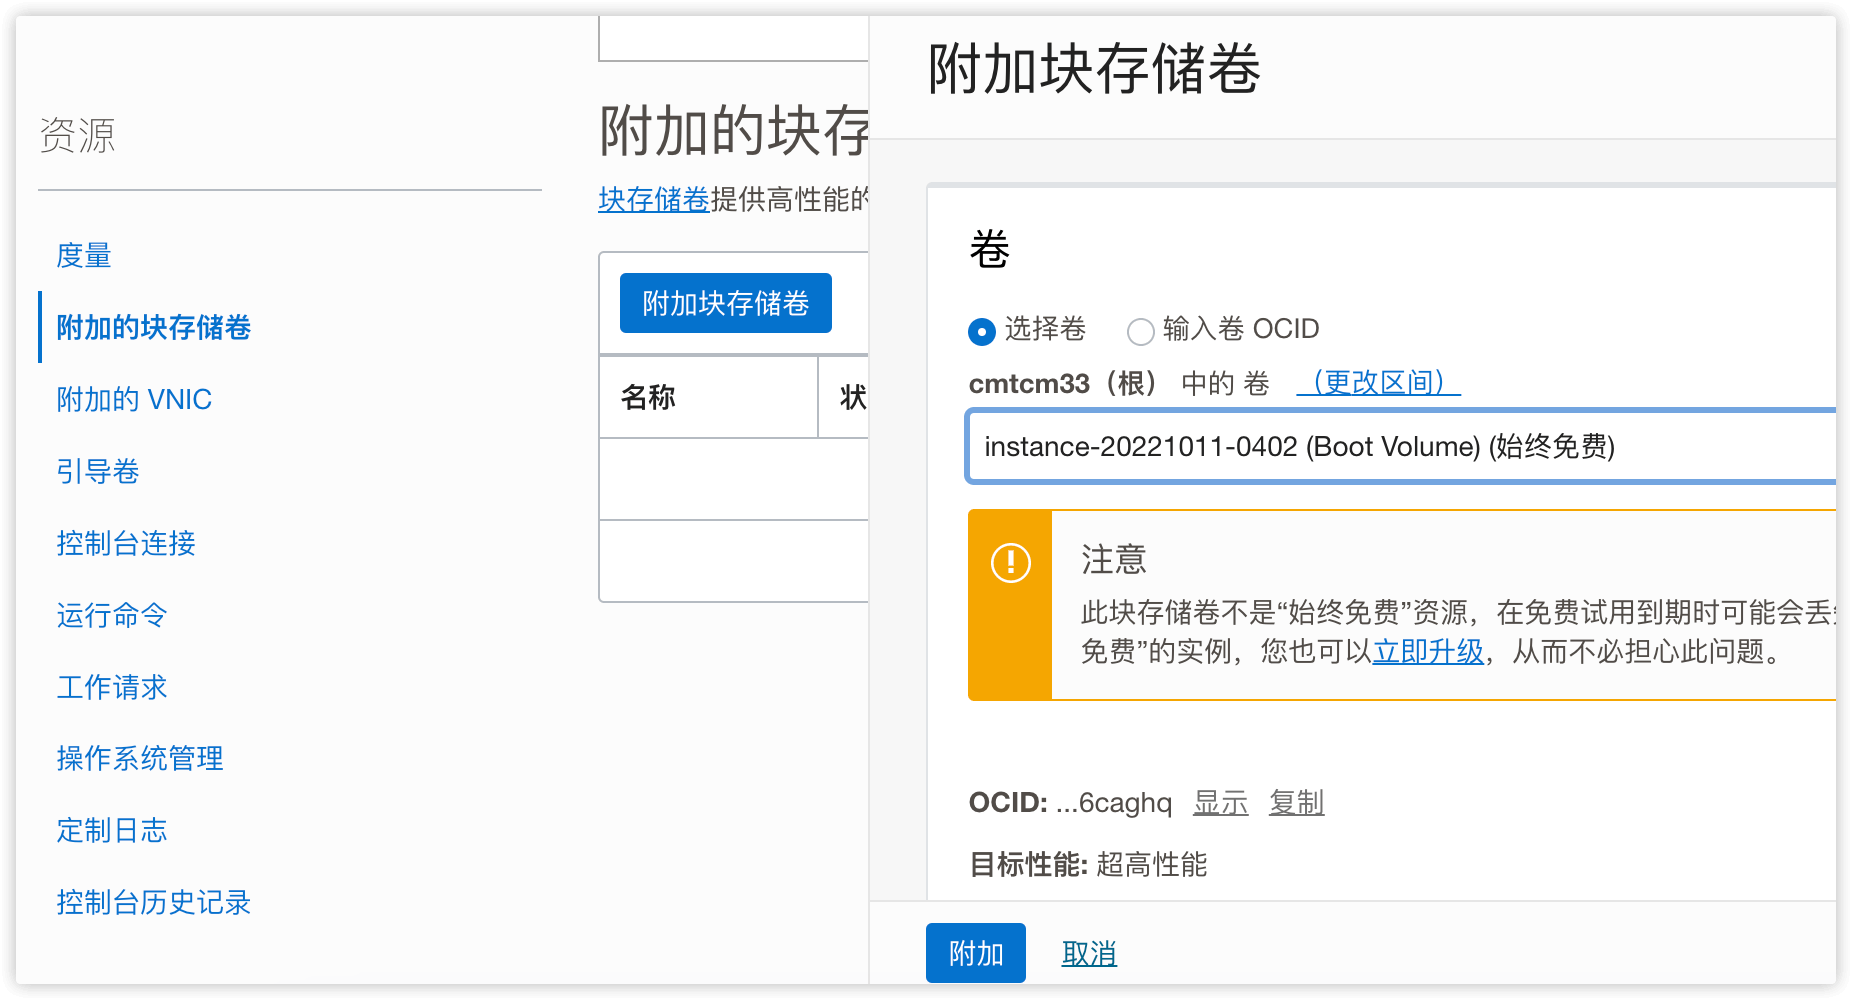Copy the OCID using 复制

click(1296, 803)
